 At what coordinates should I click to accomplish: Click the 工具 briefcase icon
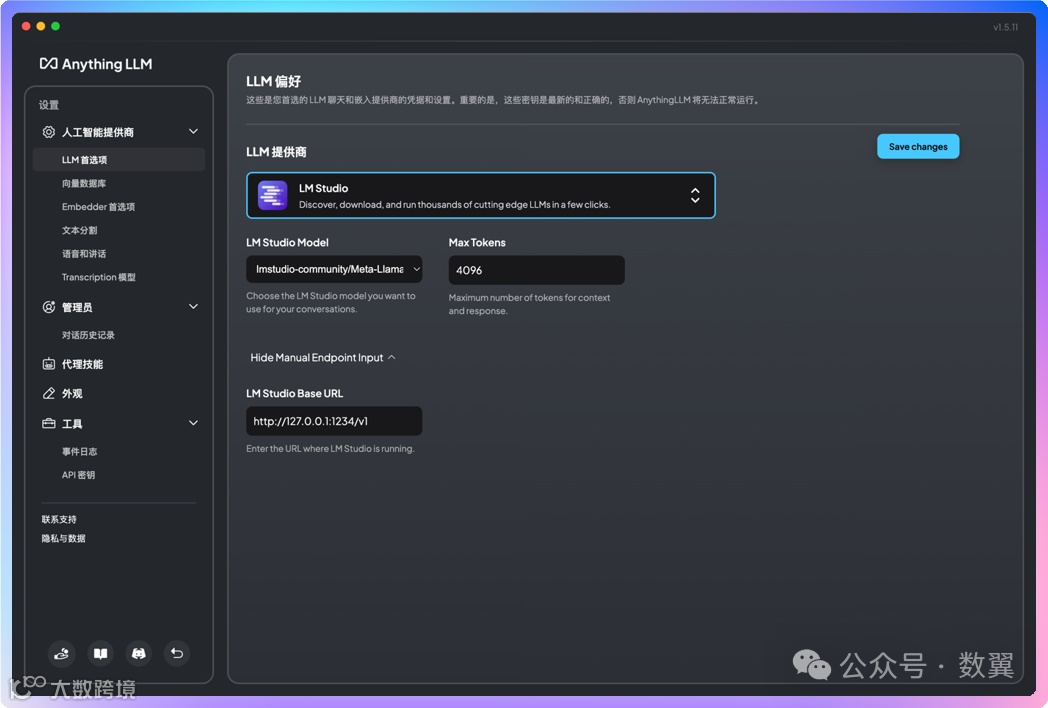[49, 423]
